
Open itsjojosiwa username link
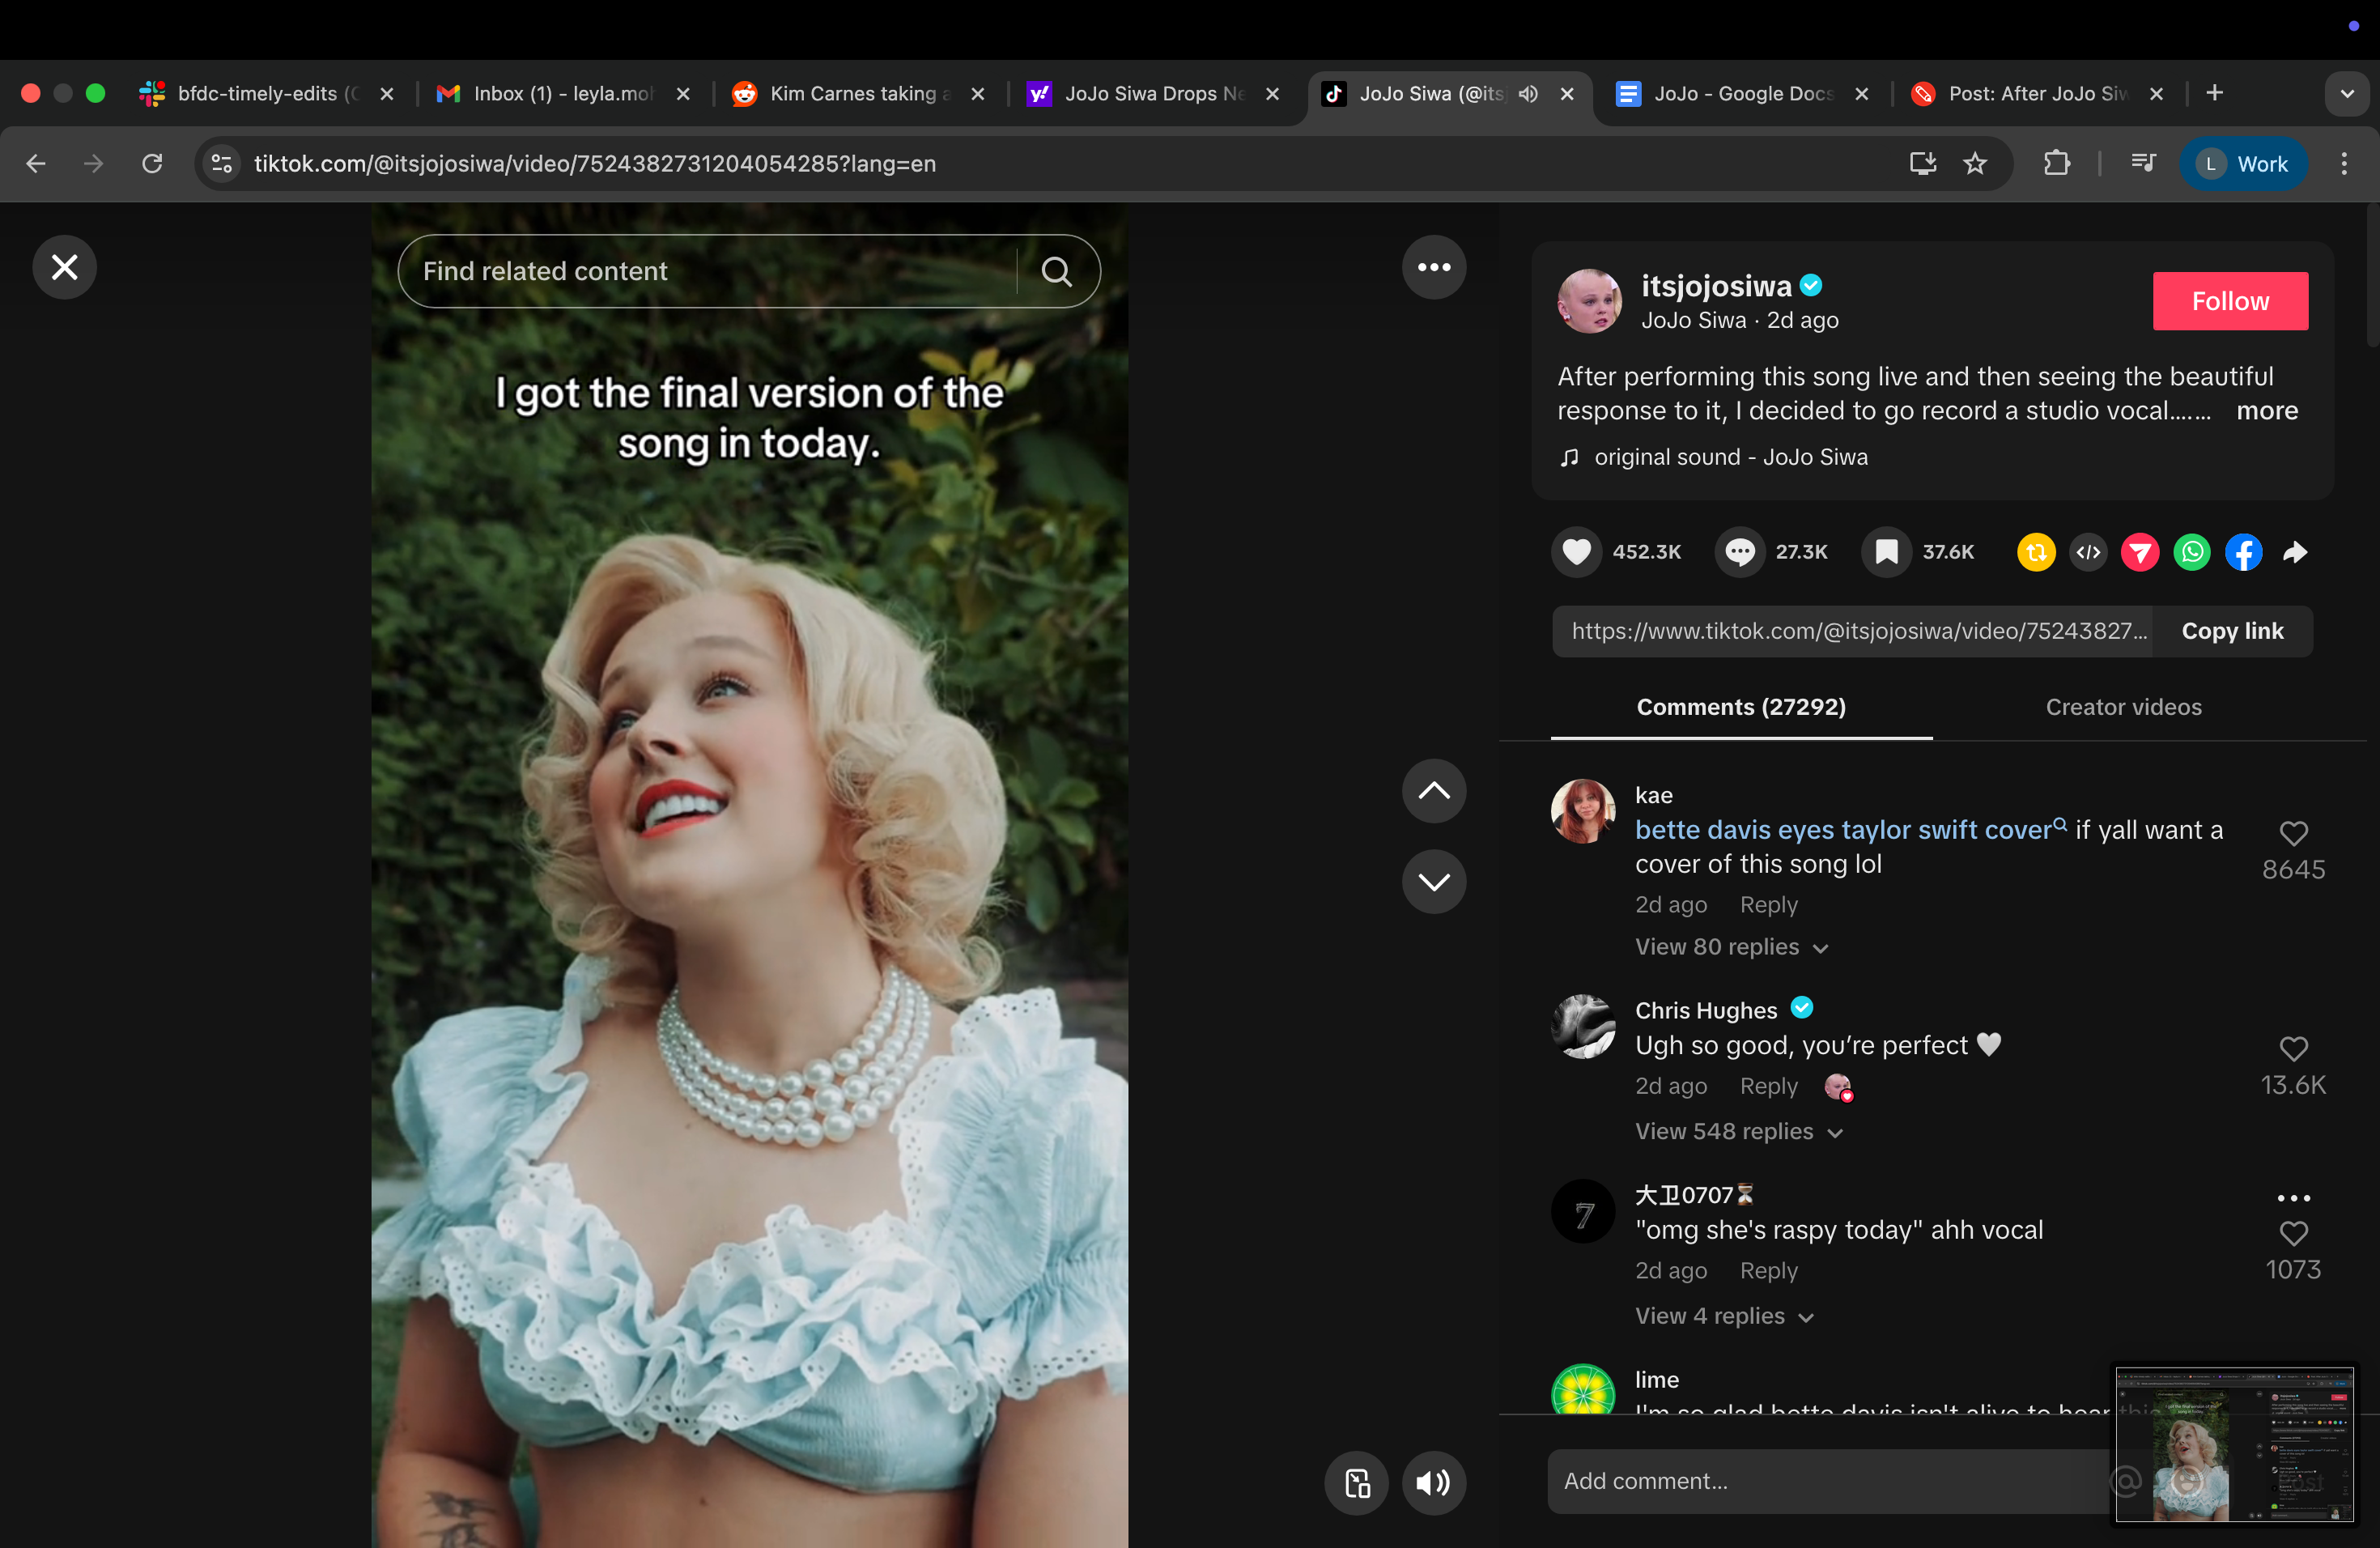pyautogui.click(x=1716, y=286)
